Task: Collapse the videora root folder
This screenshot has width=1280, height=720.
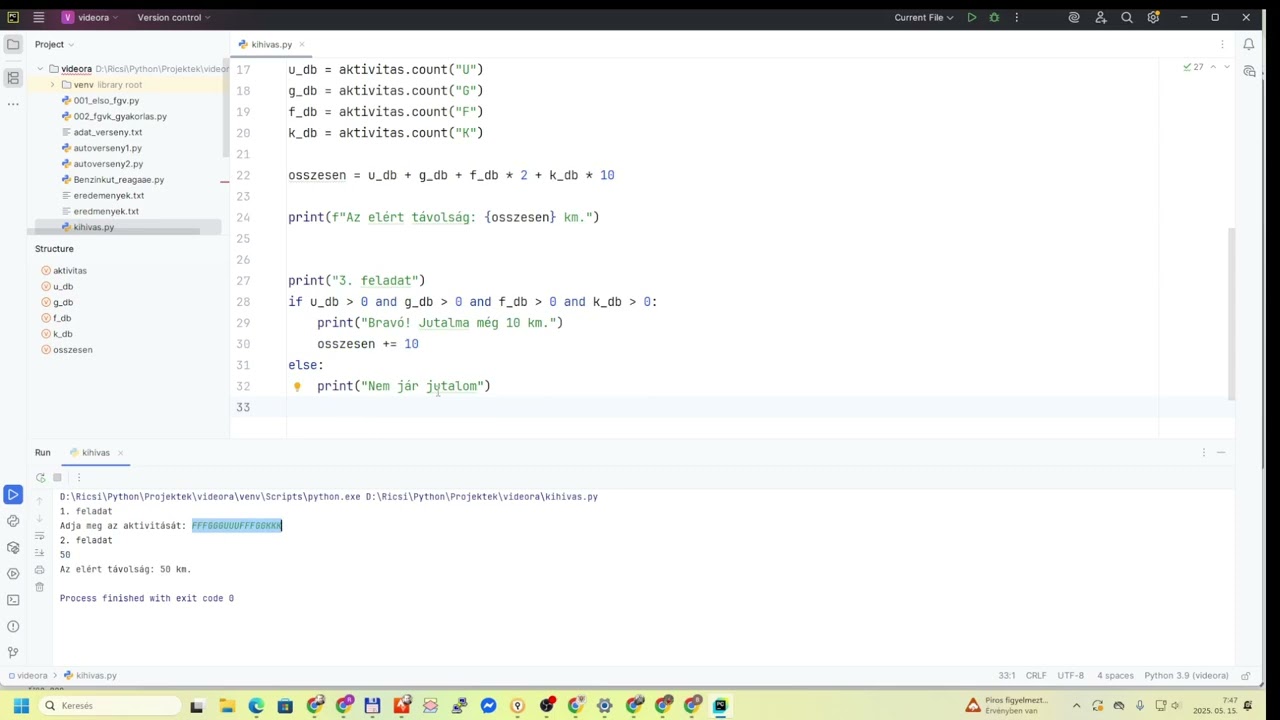Action: (40, 69)
